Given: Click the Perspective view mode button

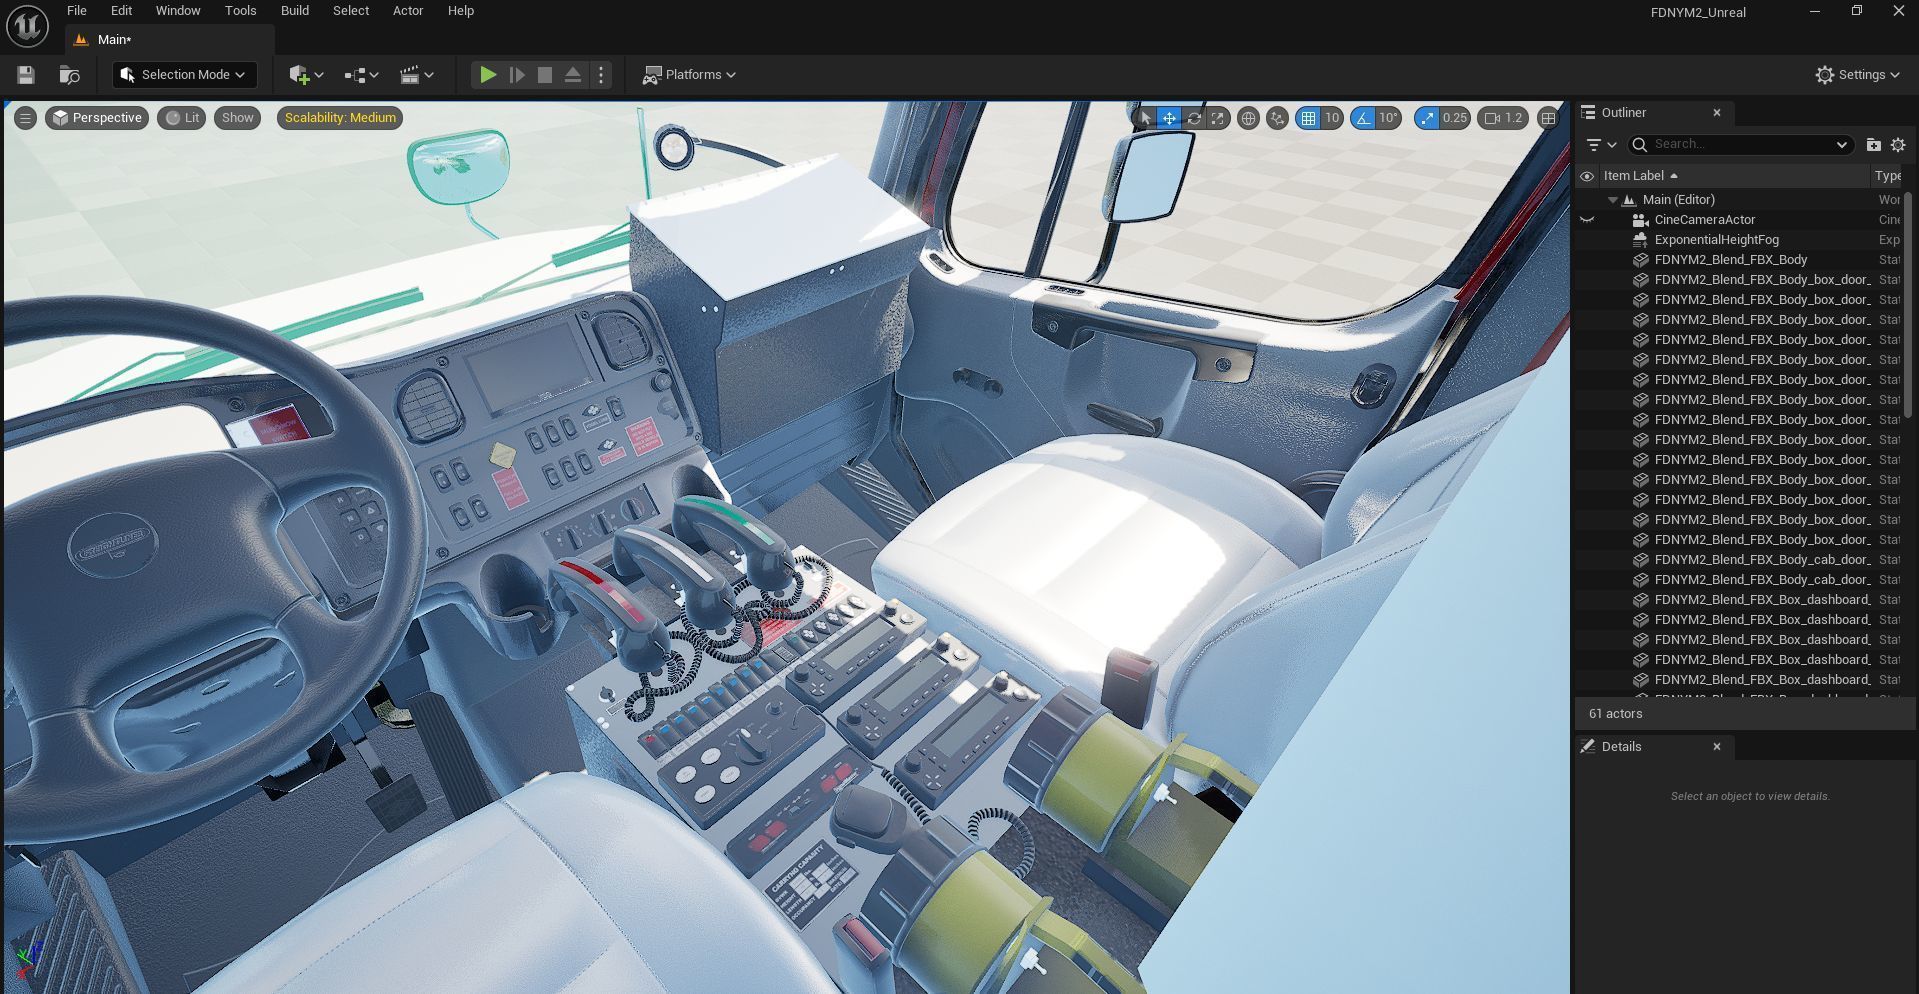Looking at the screenshot, I should coord(97,118).
